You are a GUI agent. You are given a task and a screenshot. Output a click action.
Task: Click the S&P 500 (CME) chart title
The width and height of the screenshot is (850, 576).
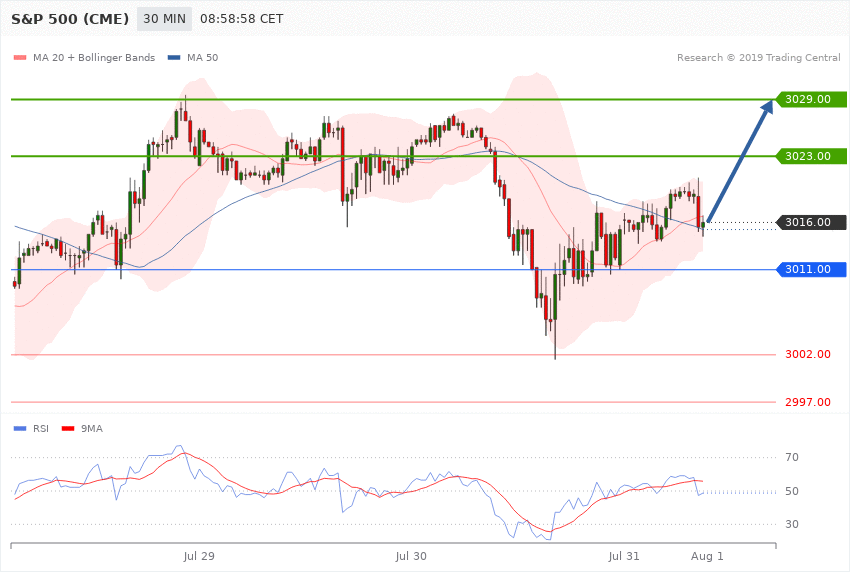pyautogui.click(x=70, y=19)
